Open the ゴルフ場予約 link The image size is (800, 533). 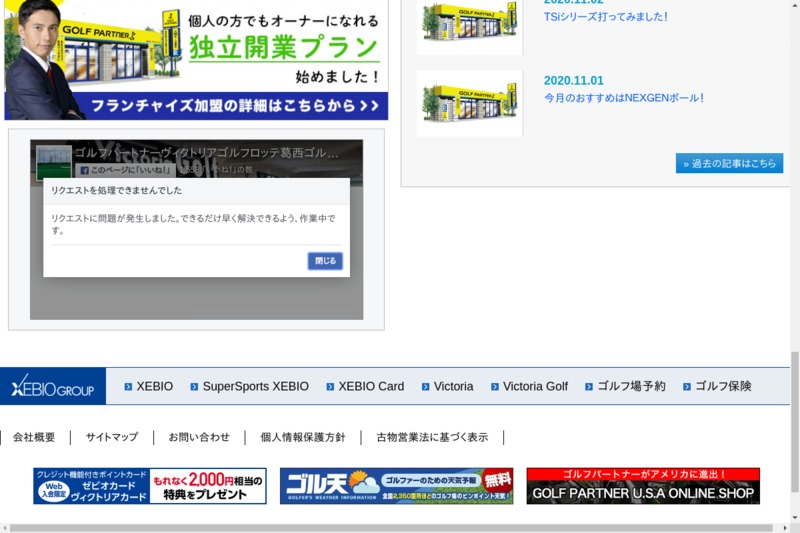click(x=631, y=387)
